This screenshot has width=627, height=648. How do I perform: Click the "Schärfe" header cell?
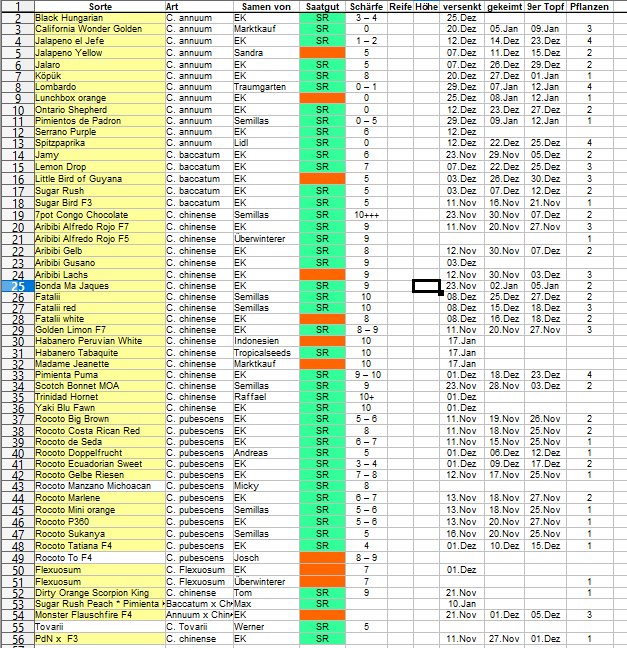point(366,6)
